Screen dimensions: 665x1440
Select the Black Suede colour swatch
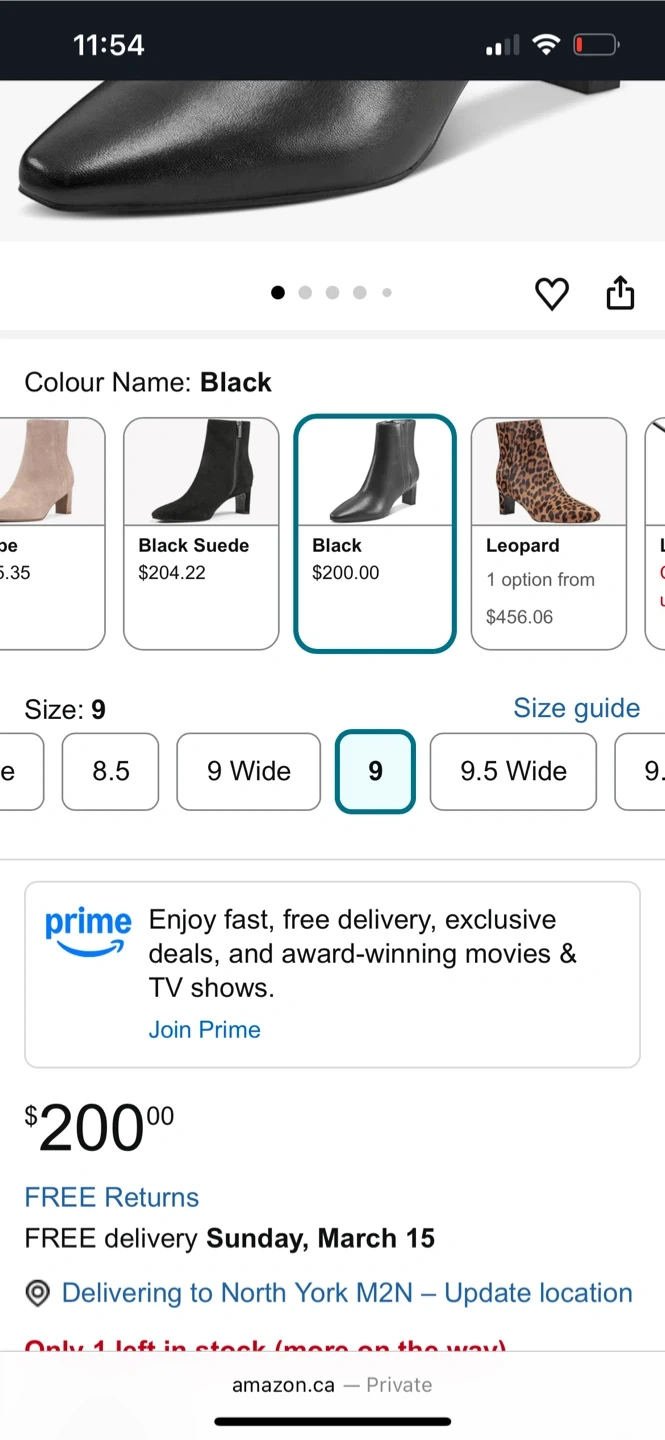coord(201,533)
